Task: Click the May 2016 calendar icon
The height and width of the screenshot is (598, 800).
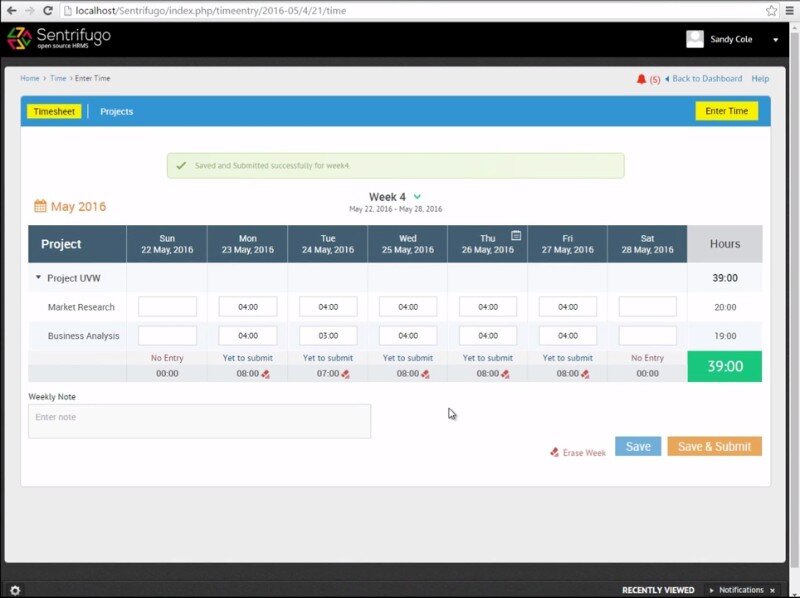Action: (40, 206)
